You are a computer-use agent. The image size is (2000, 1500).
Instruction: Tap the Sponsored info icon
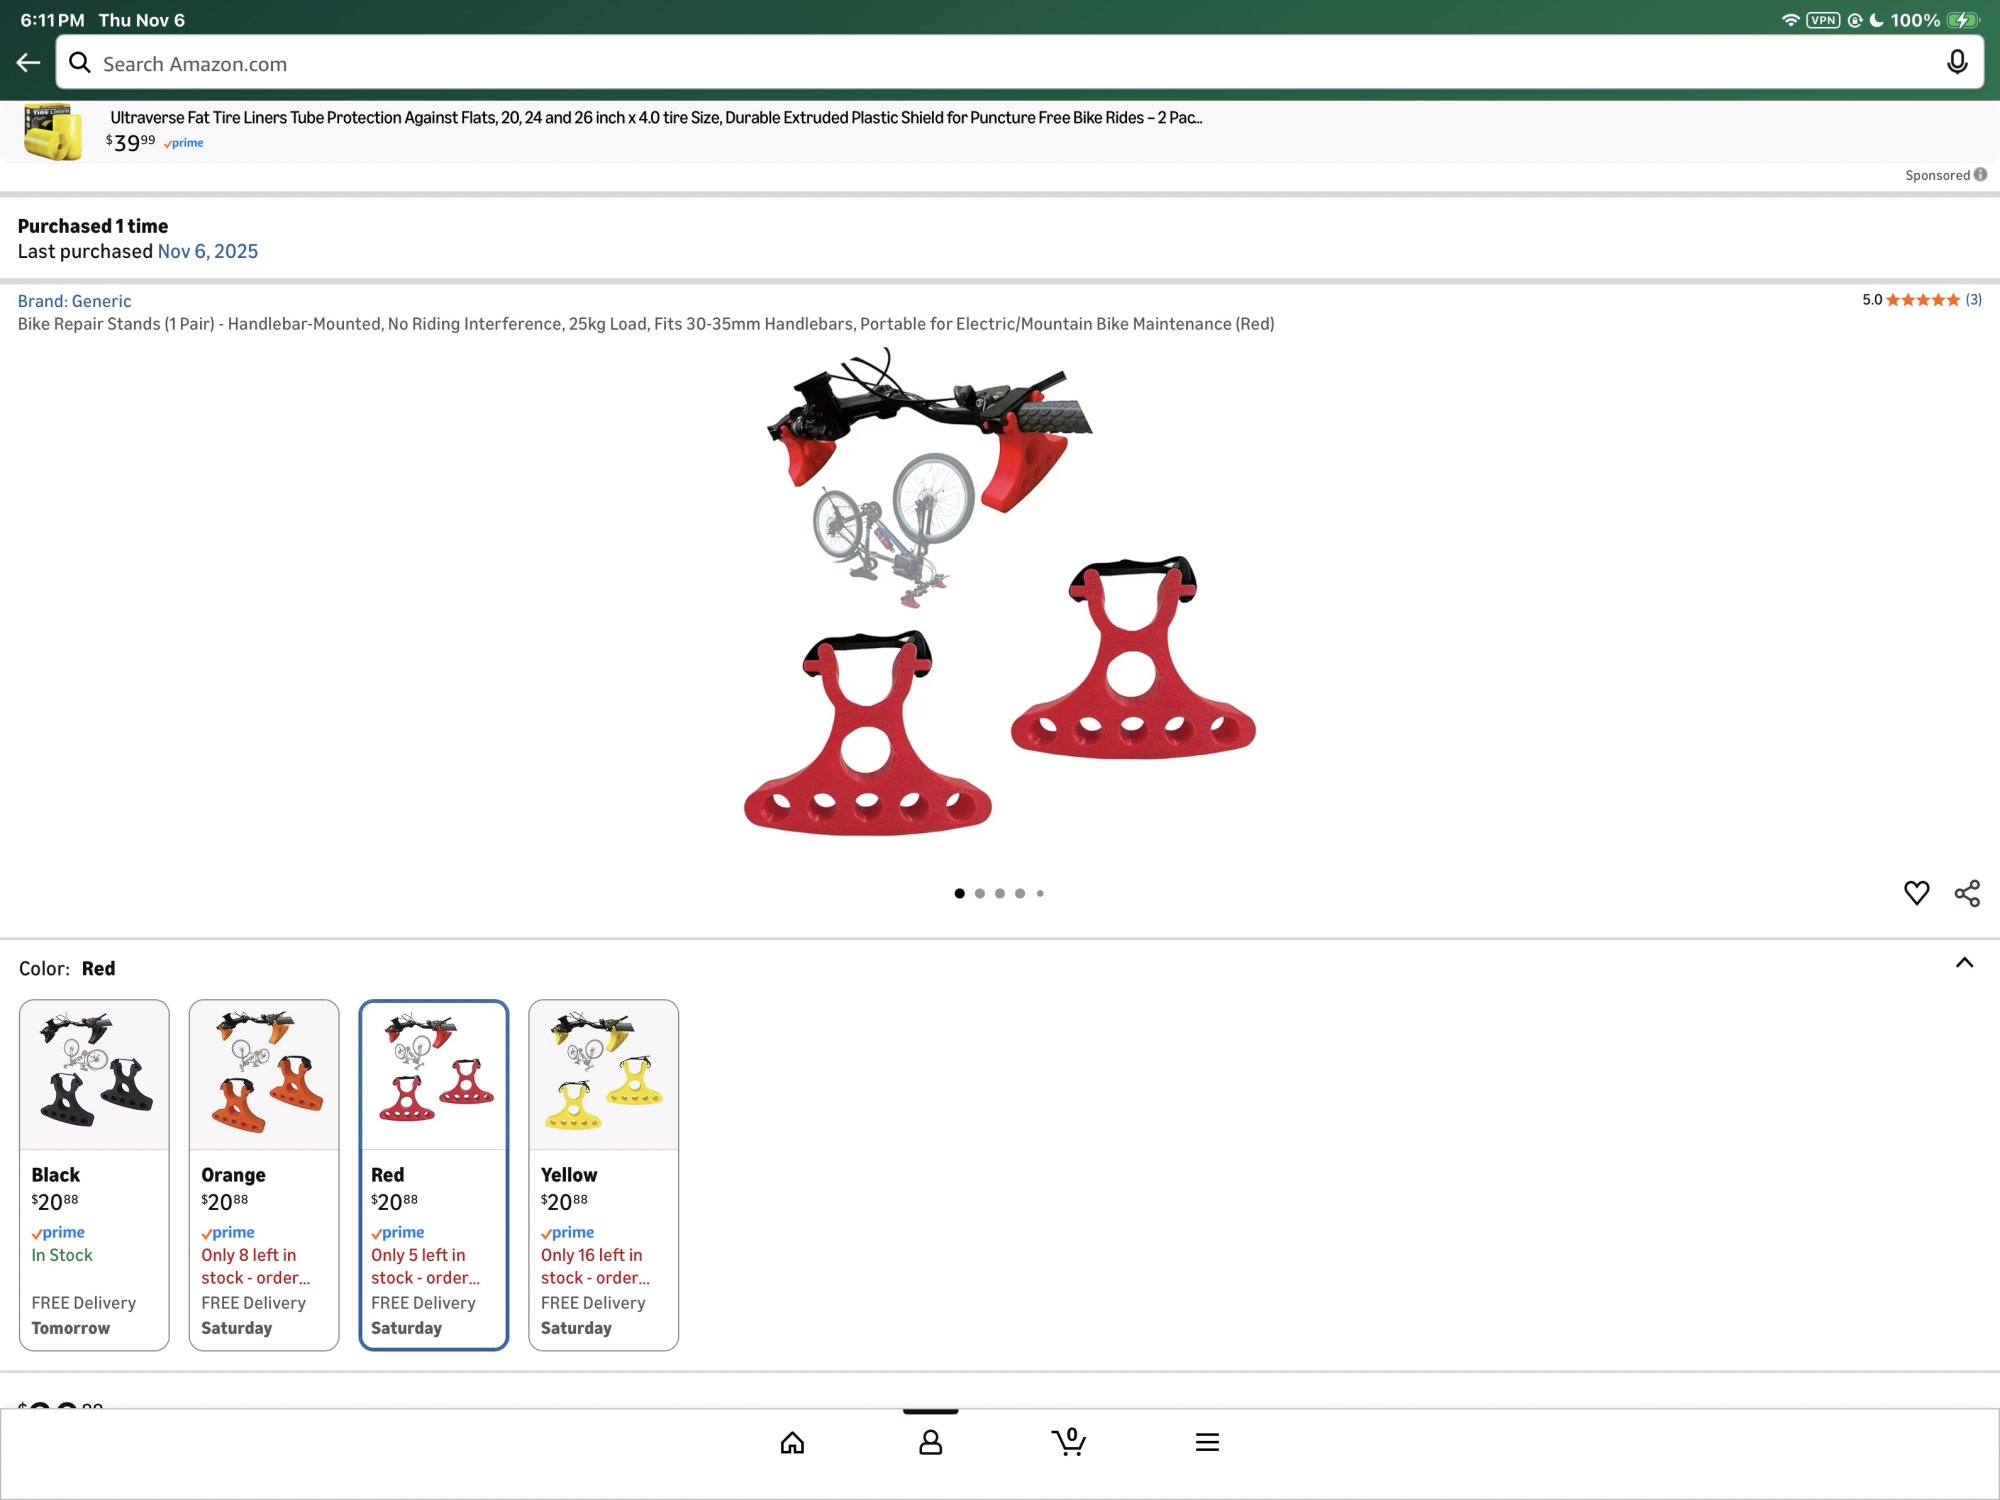pyautogui.click(x=1980, y=175)
